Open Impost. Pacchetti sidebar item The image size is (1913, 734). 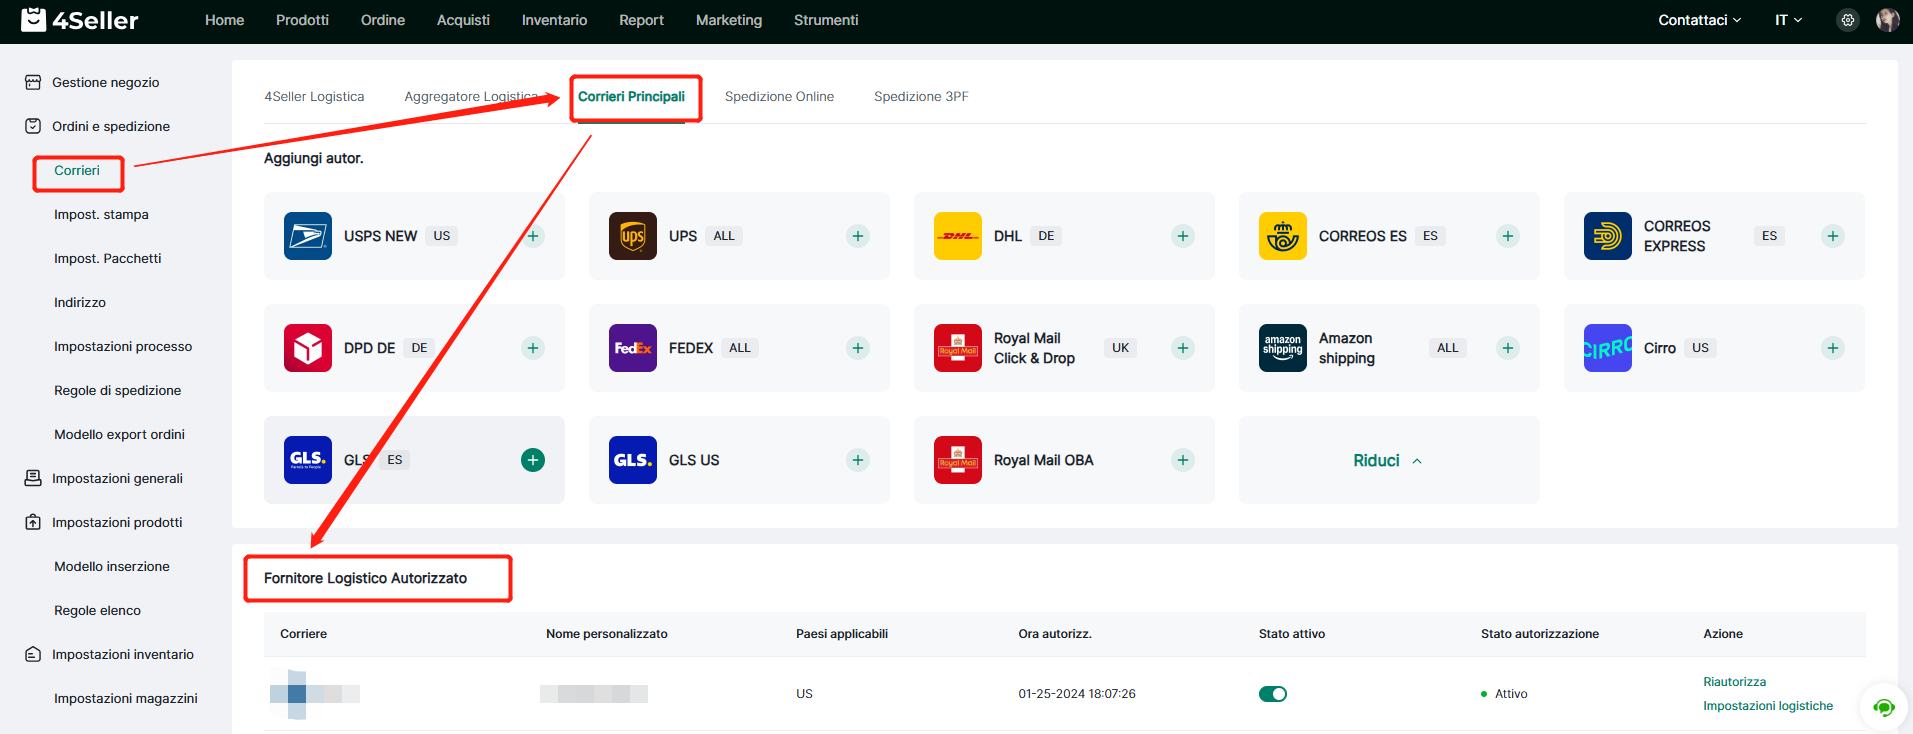point(107,258)
